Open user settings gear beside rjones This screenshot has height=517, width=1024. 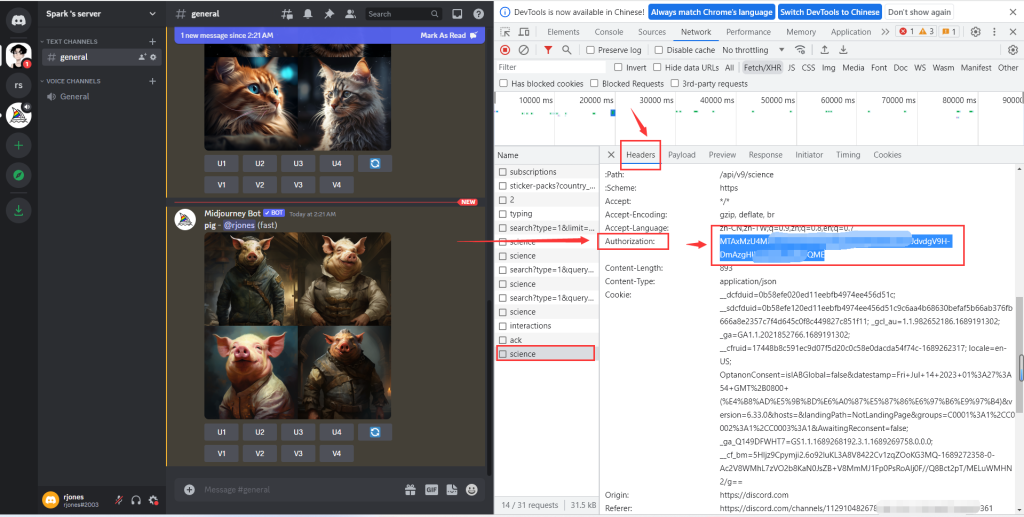pos(154,499)
